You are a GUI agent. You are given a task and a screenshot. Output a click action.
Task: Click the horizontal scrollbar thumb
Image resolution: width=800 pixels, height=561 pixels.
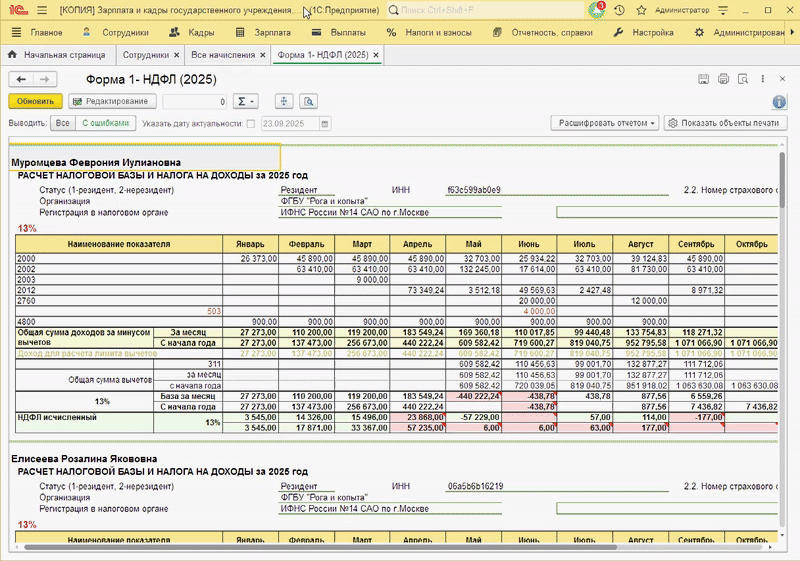coord(320,547)
